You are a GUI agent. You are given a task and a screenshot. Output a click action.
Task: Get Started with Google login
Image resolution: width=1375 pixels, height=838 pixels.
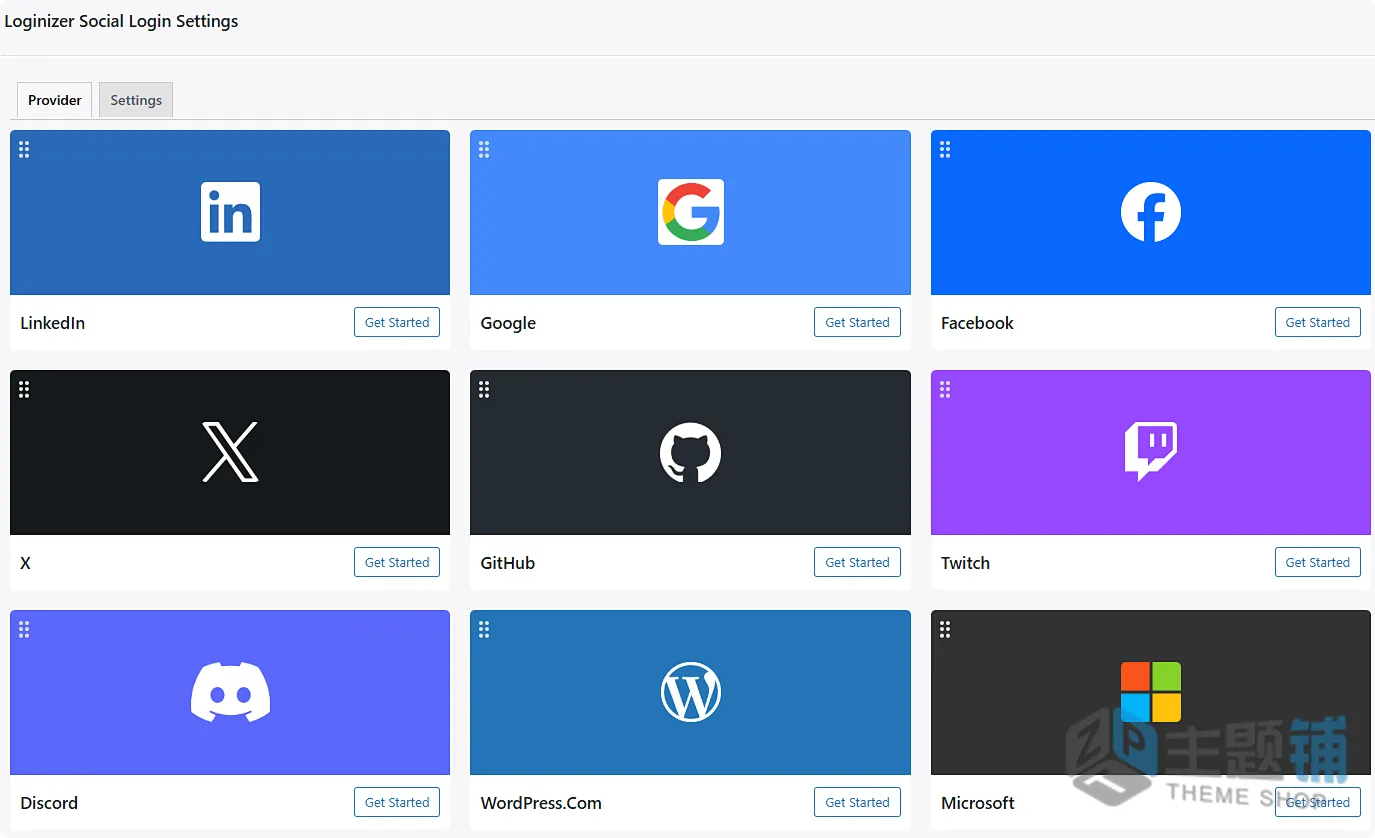(857, 322)
